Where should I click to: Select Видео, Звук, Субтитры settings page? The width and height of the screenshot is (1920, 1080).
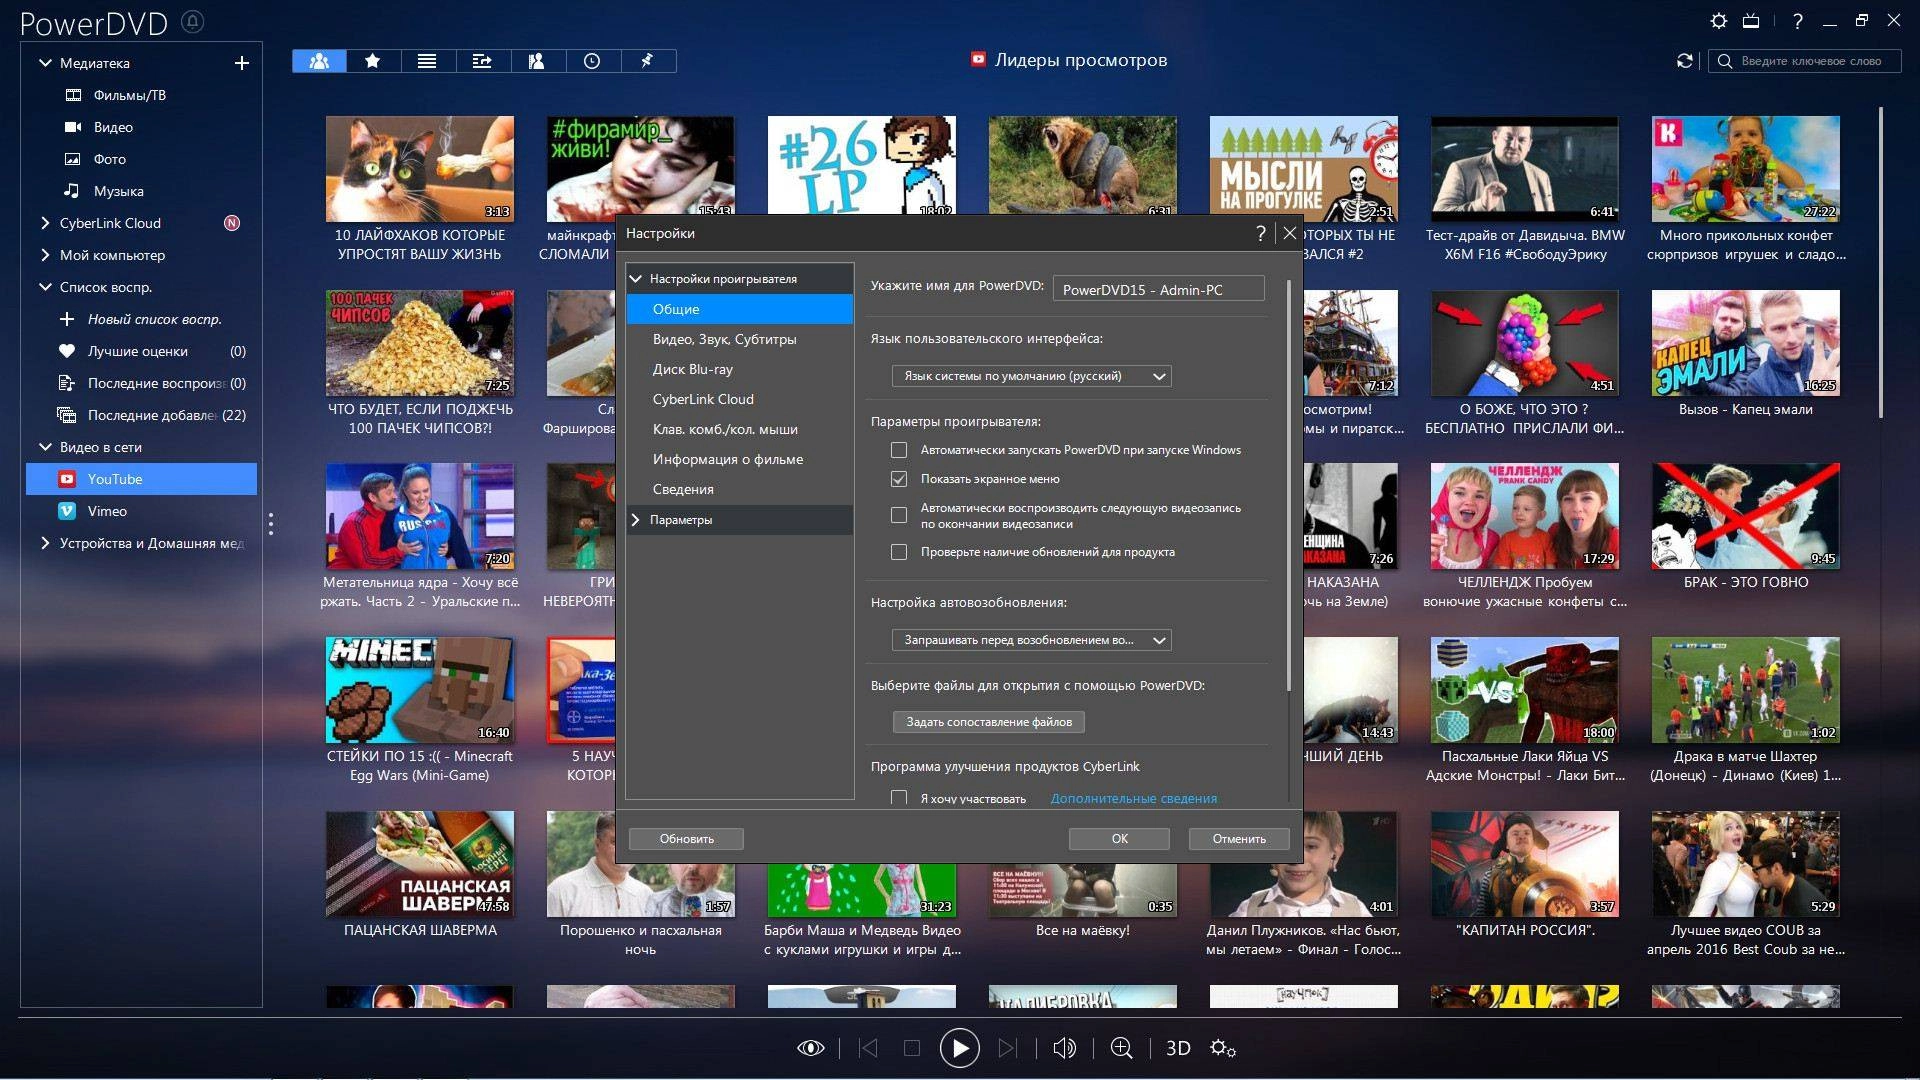(740, 339)
